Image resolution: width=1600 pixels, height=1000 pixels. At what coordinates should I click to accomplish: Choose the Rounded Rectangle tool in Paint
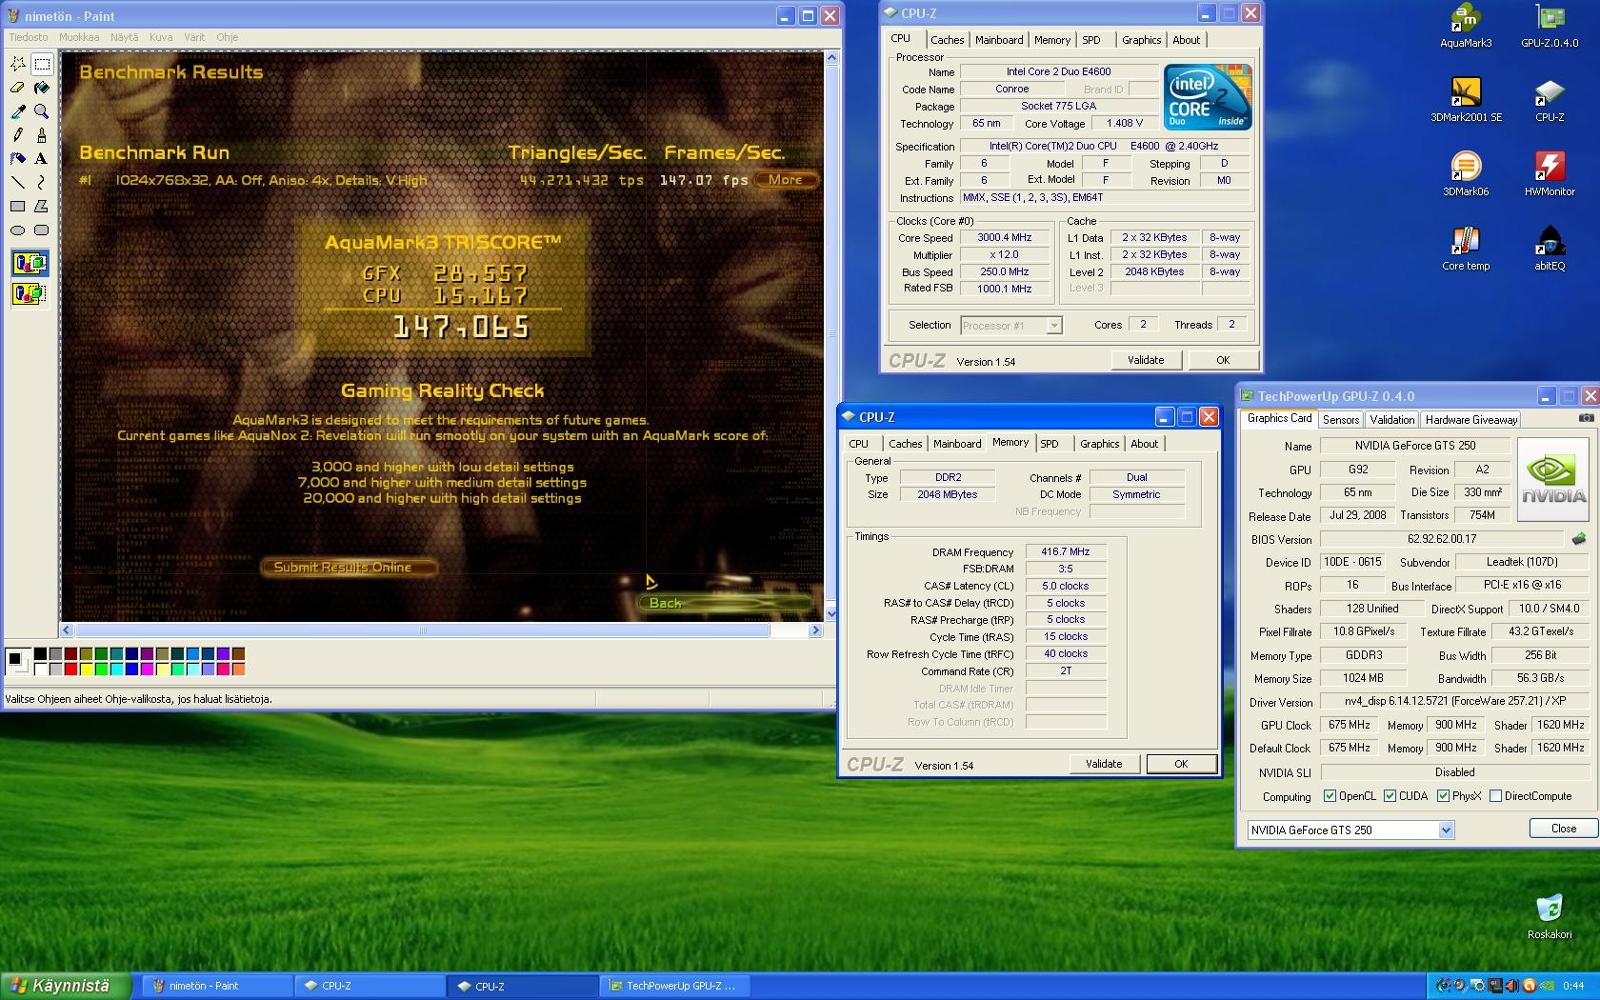tap(42, 230)
